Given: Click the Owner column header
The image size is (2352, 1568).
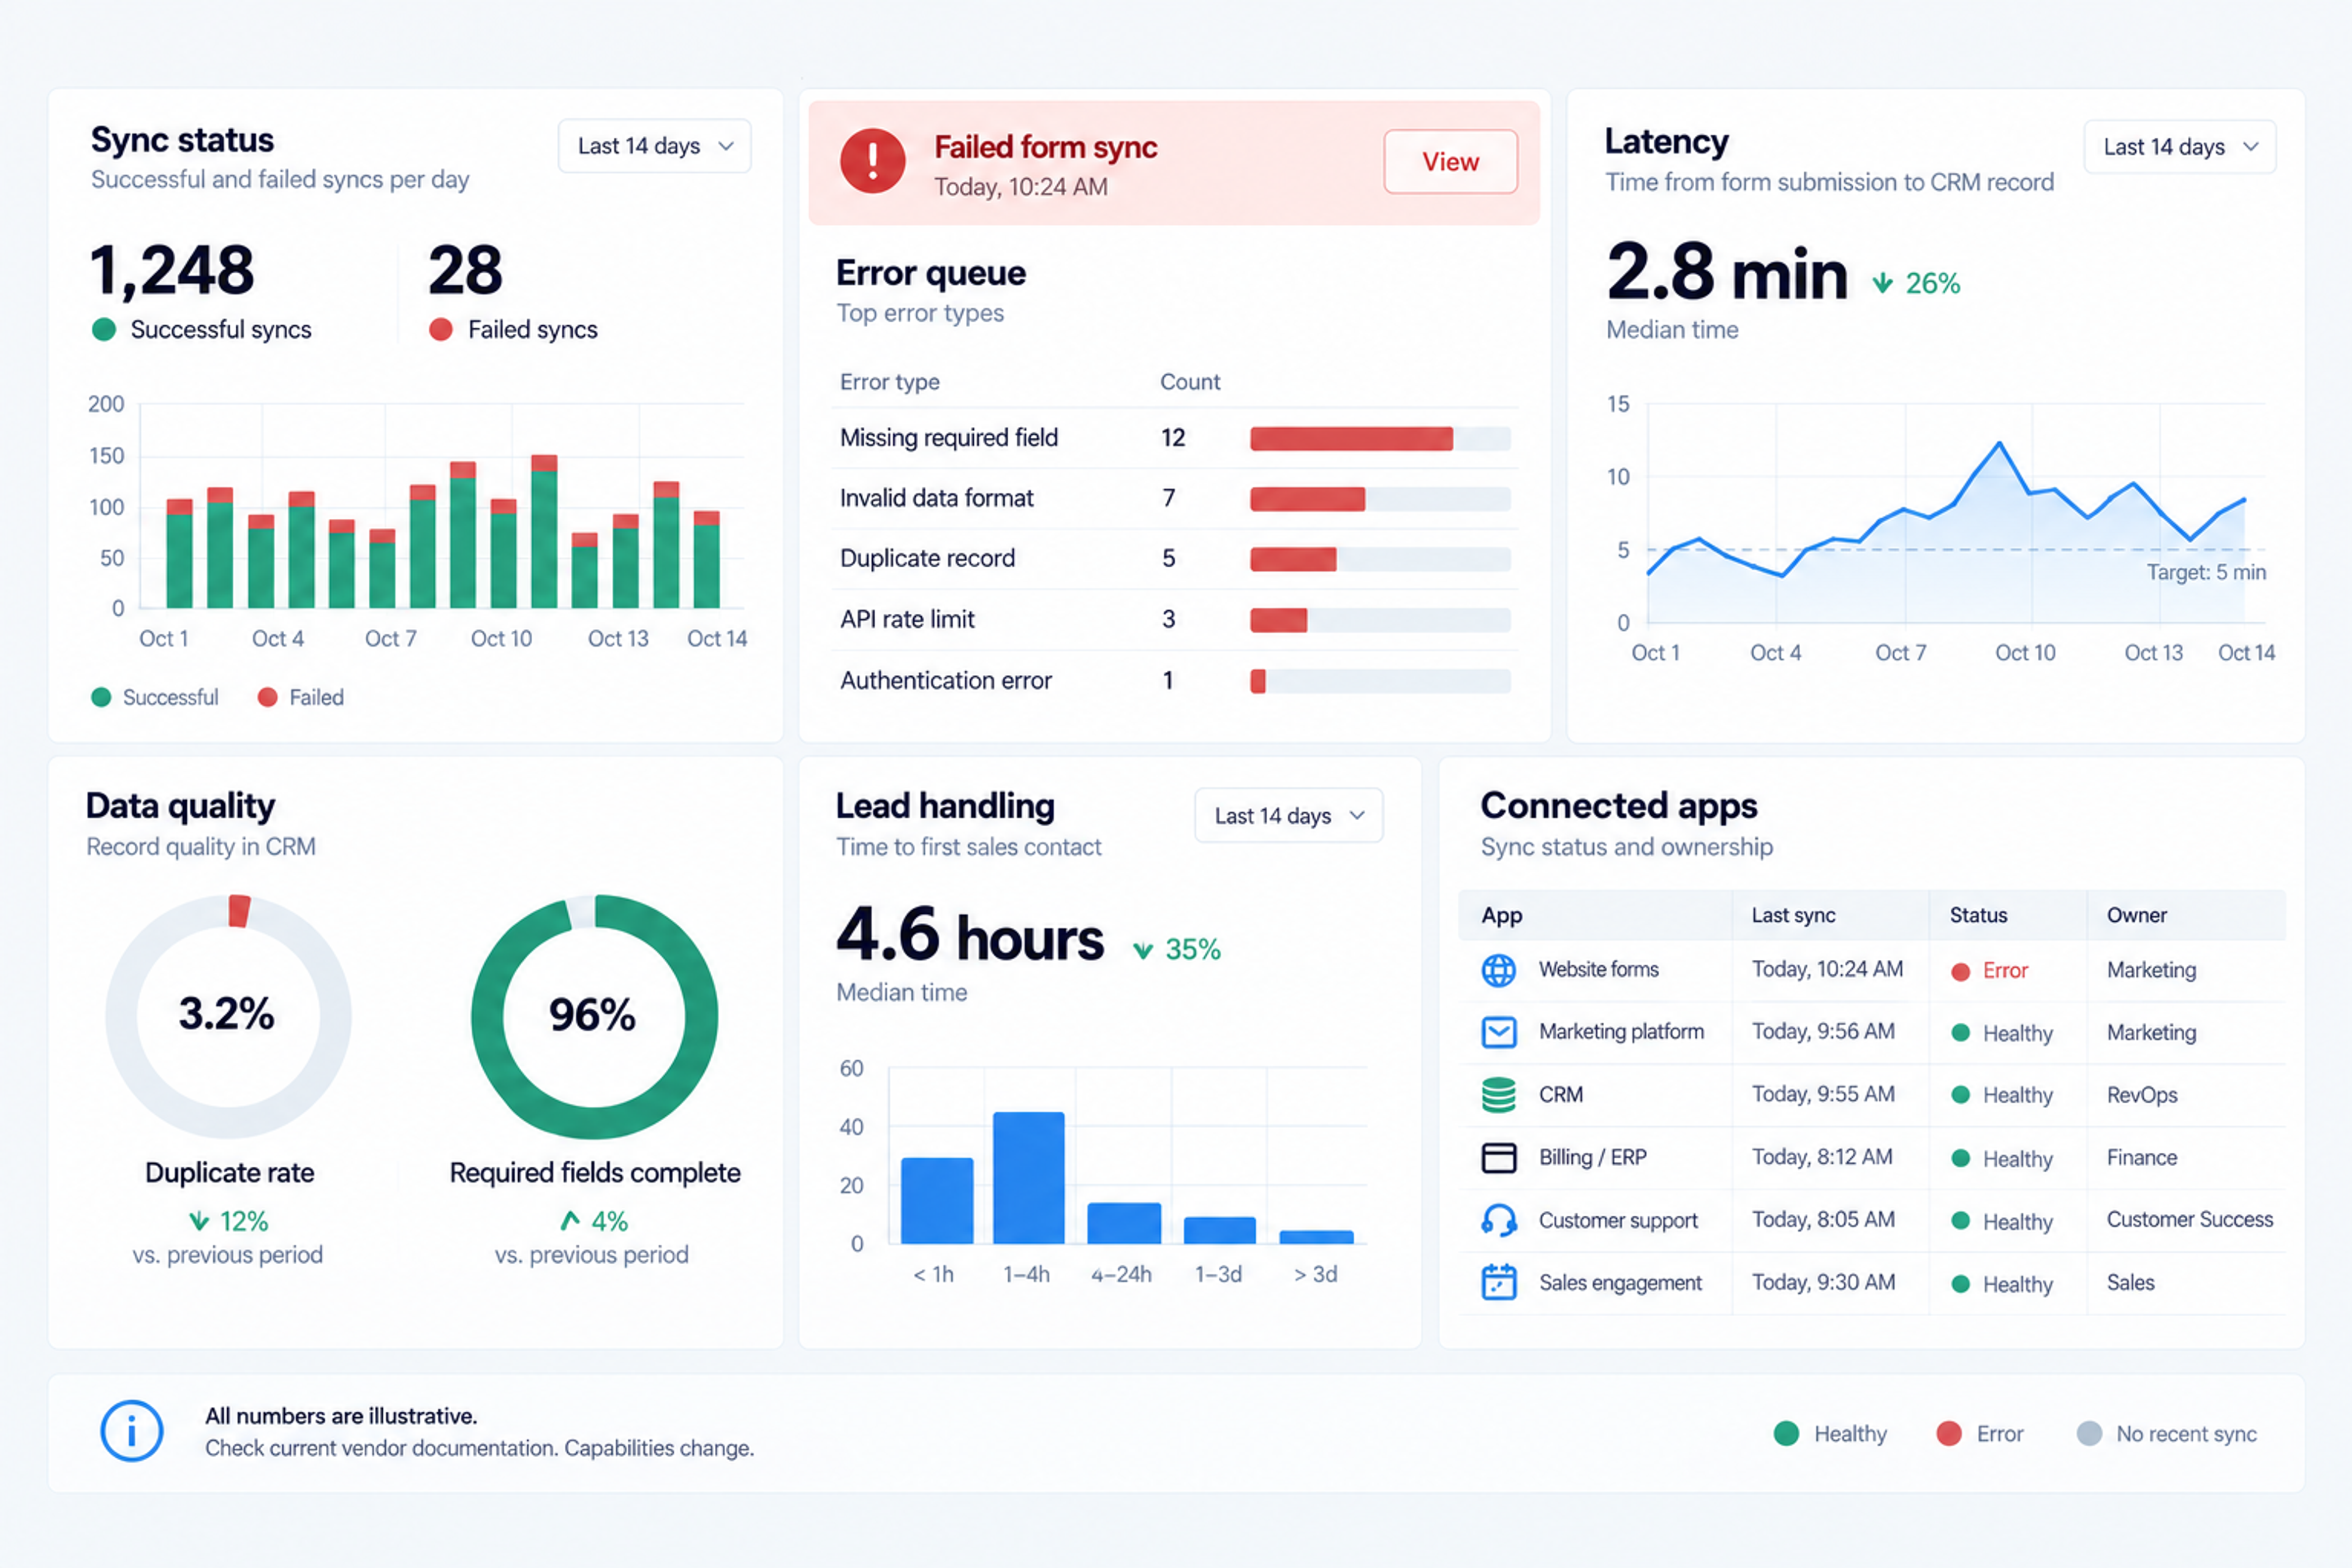Looking at the screenshot, I should click(x=2136, y=916).
